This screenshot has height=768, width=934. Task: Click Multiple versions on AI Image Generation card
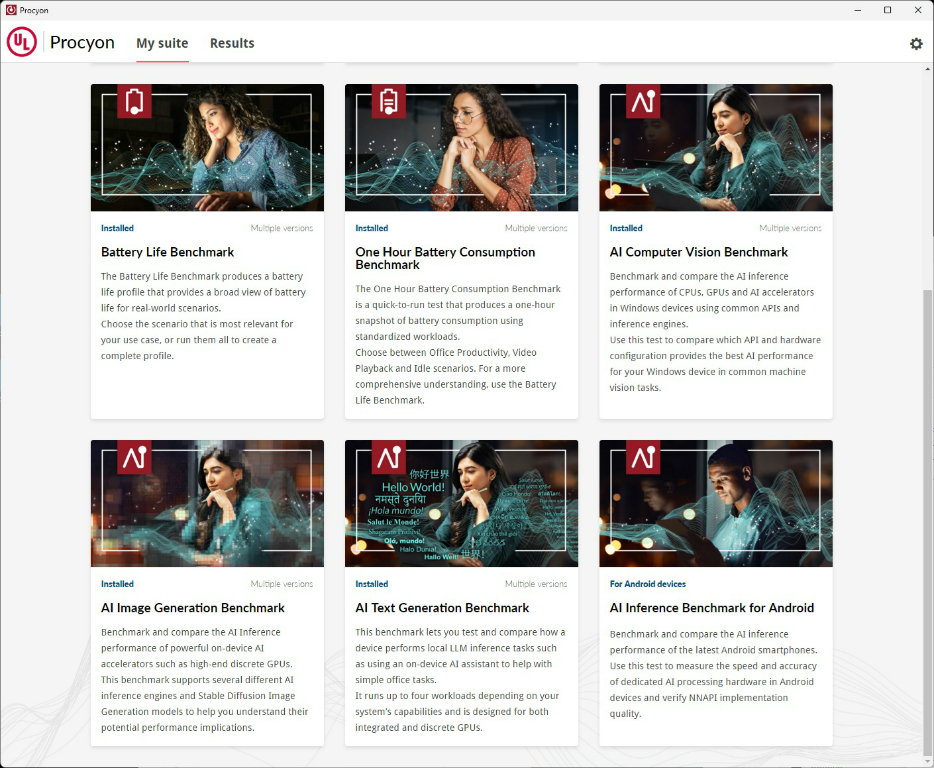click(x=282, y=584)
